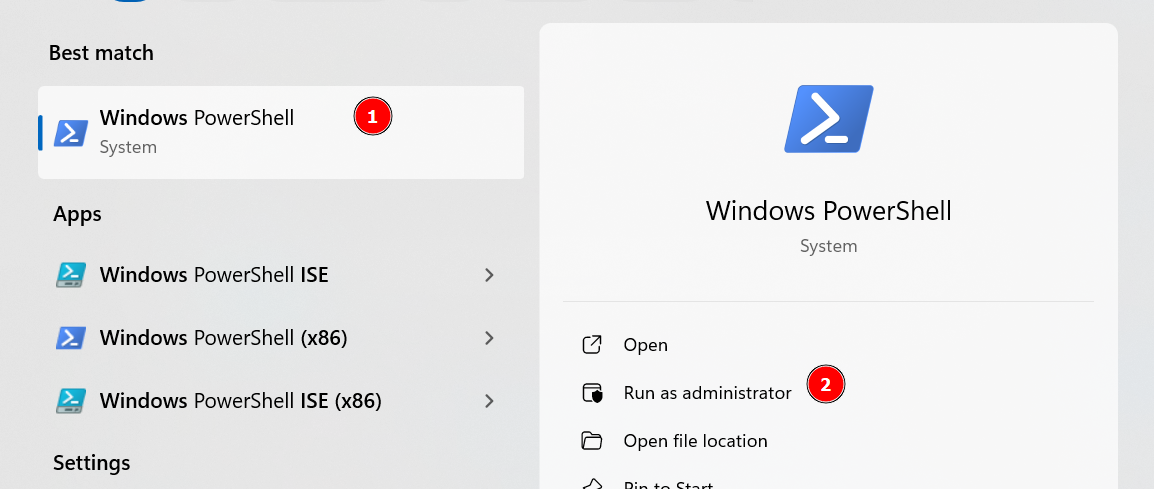
Task: Choose the Open file location label
Action: [695, 441]
